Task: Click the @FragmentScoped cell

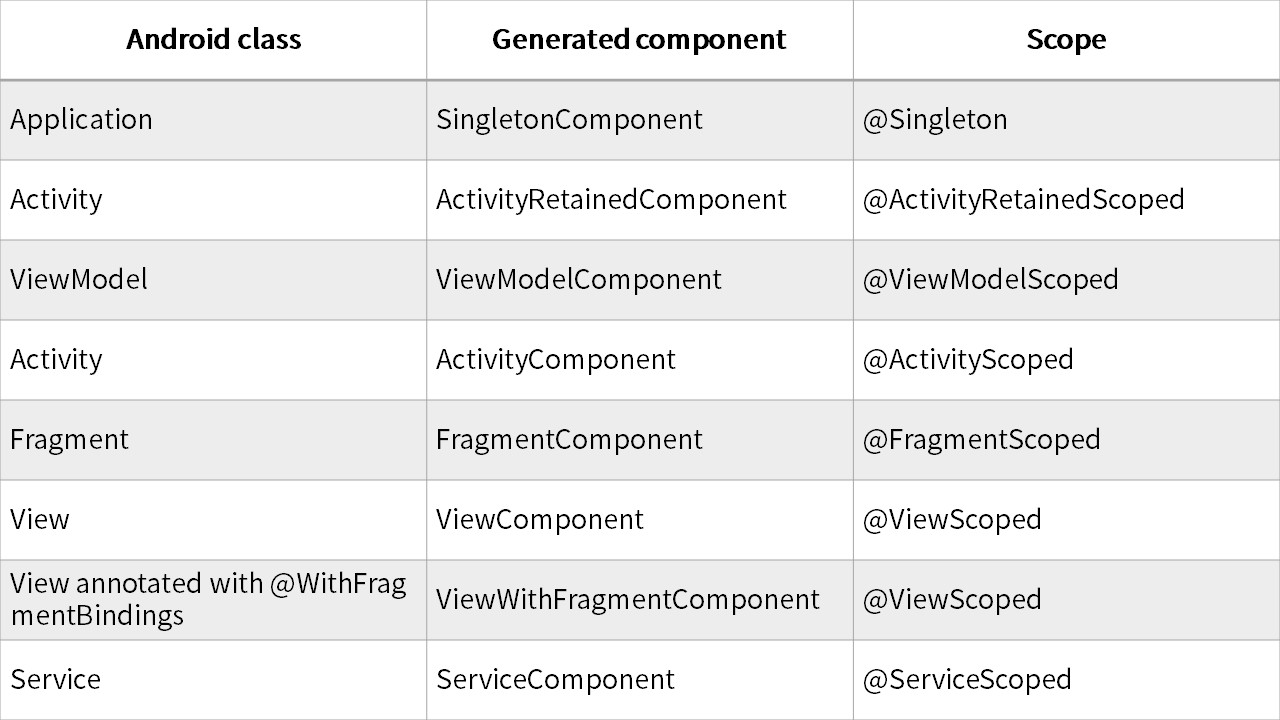Action: click(x=981, y=440)
